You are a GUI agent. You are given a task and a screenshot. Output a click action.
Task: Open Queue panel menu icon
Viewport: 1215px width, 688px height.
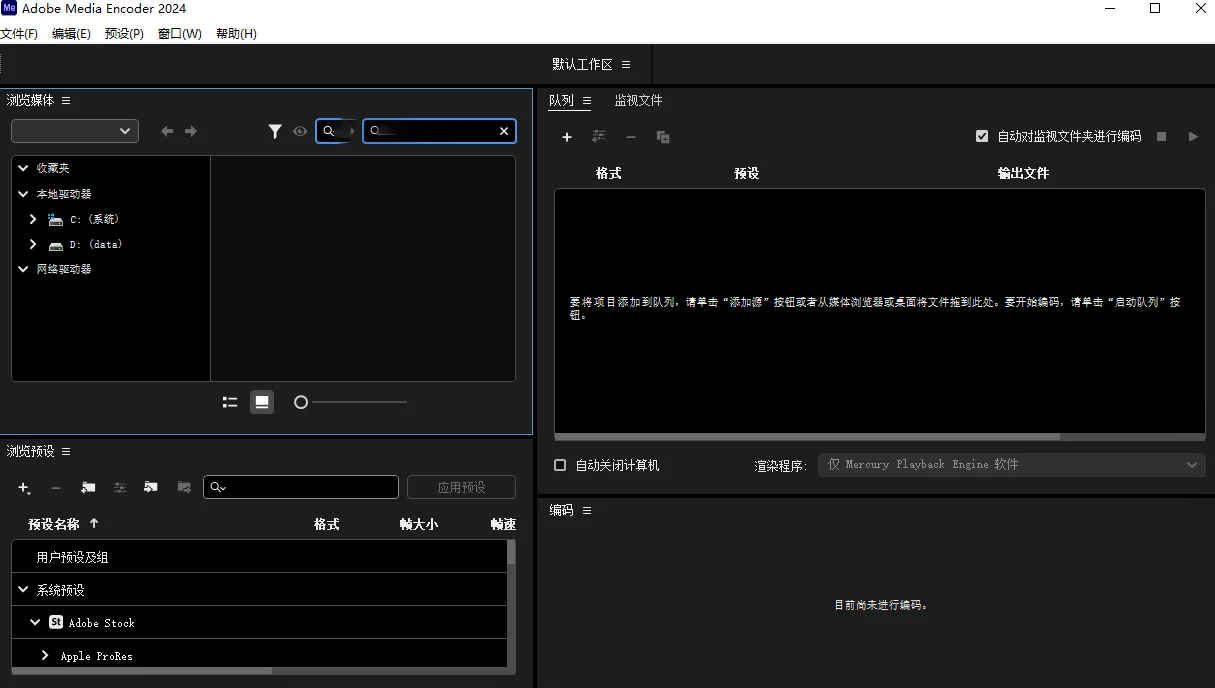(x=587, y=101)
